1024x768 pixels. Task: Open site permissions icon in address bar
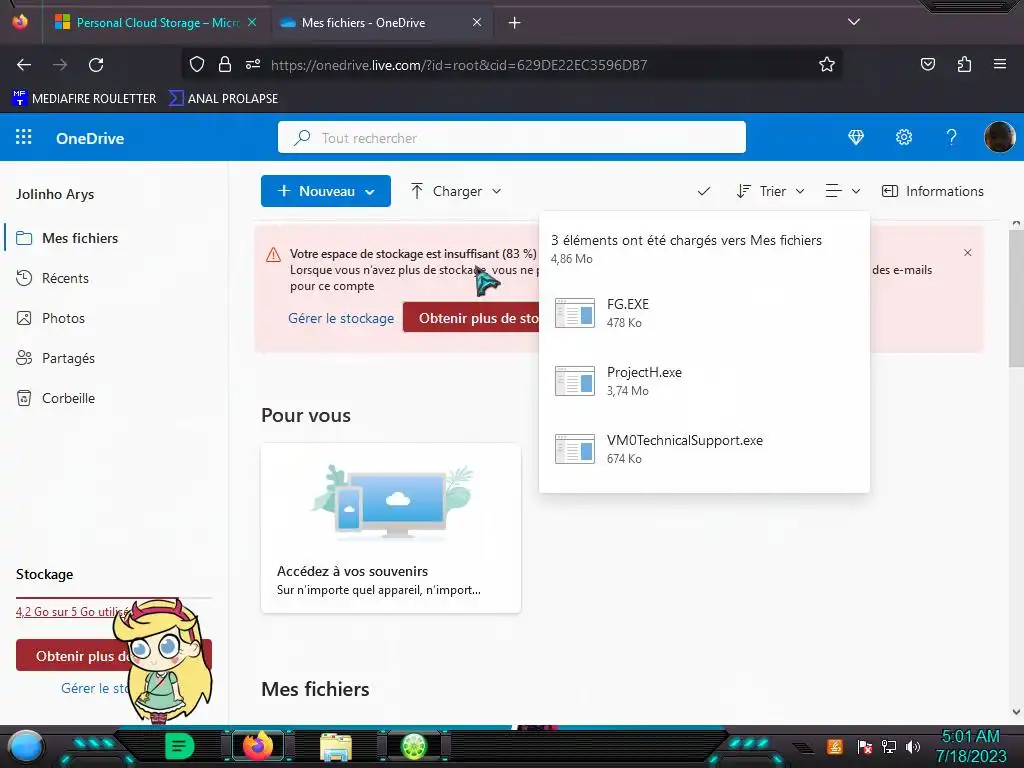tap(253, 64)
